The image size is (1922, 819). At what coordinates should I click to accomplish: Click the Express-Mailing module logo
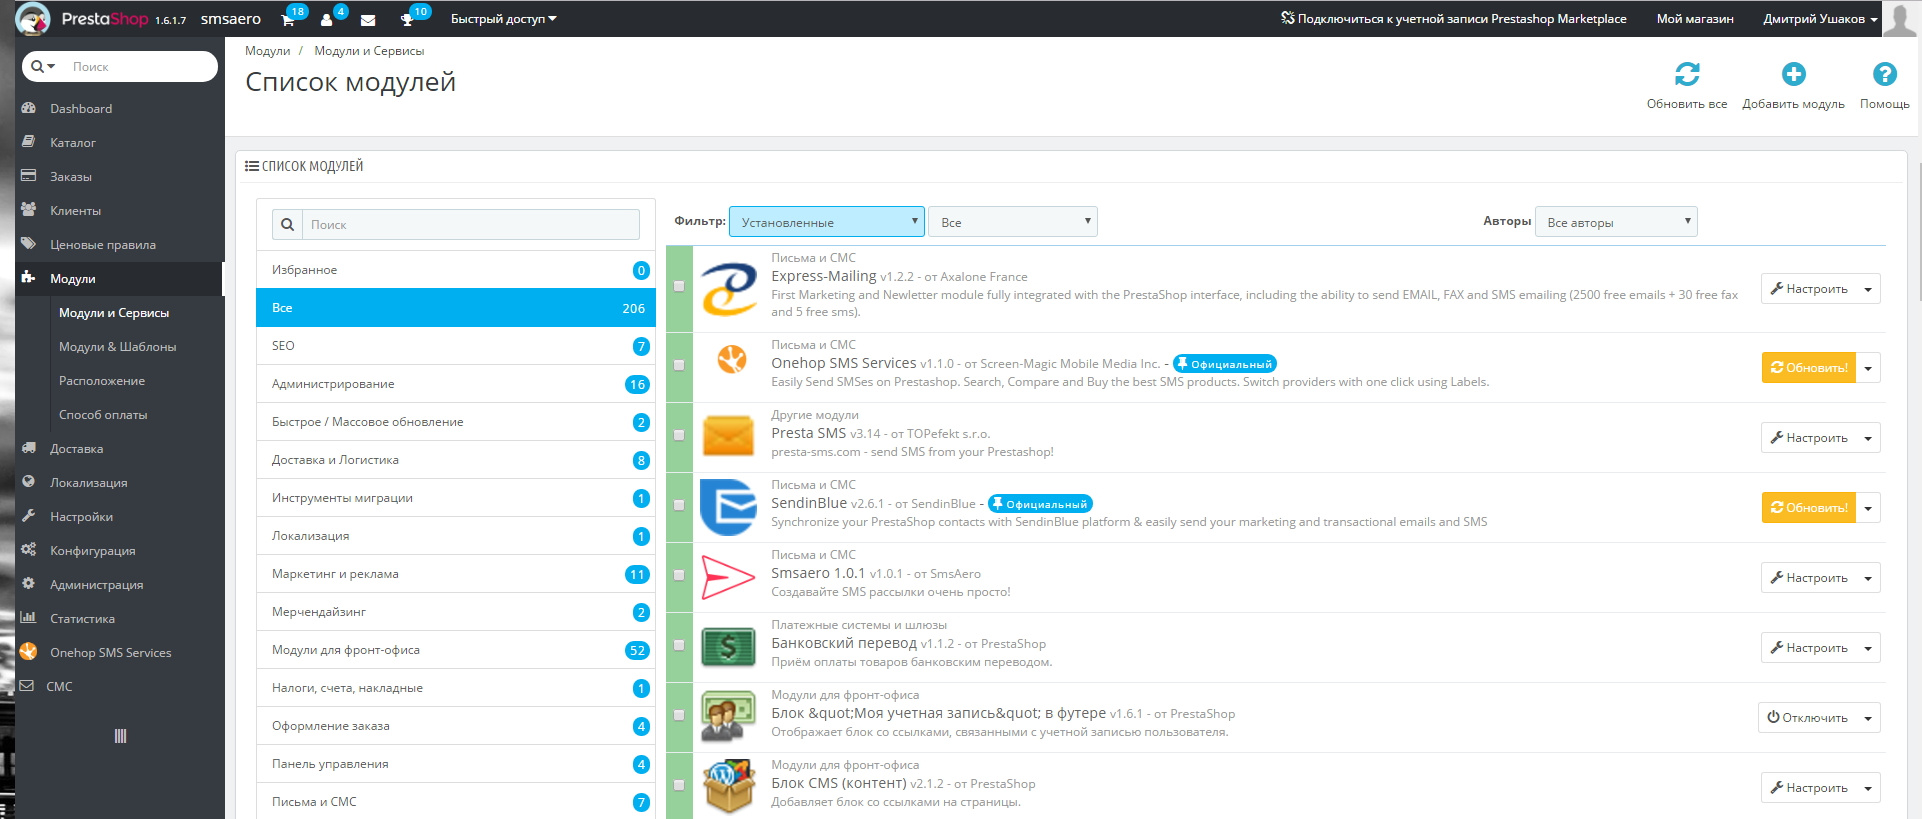pyautogui.click(x=729, y=289)
